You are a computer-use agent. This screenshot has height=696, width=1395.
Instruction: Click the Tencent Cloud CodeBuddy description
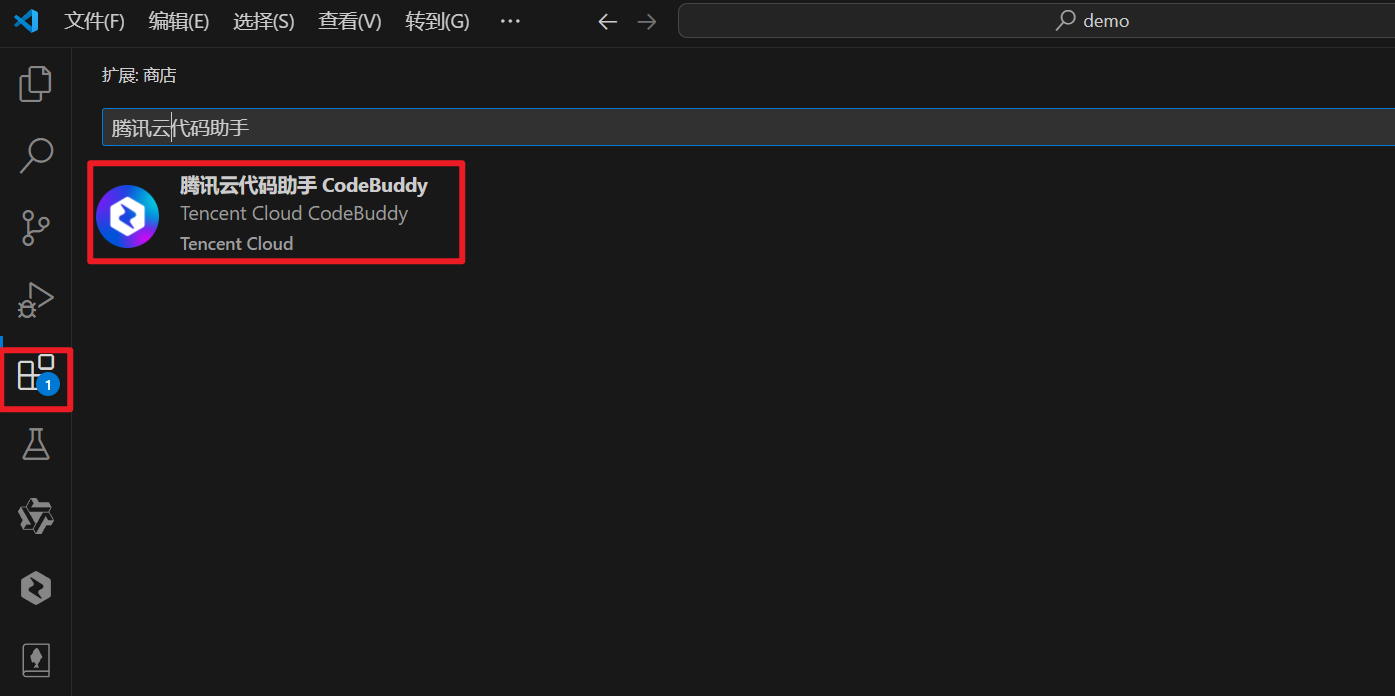(x=294, y=213)
